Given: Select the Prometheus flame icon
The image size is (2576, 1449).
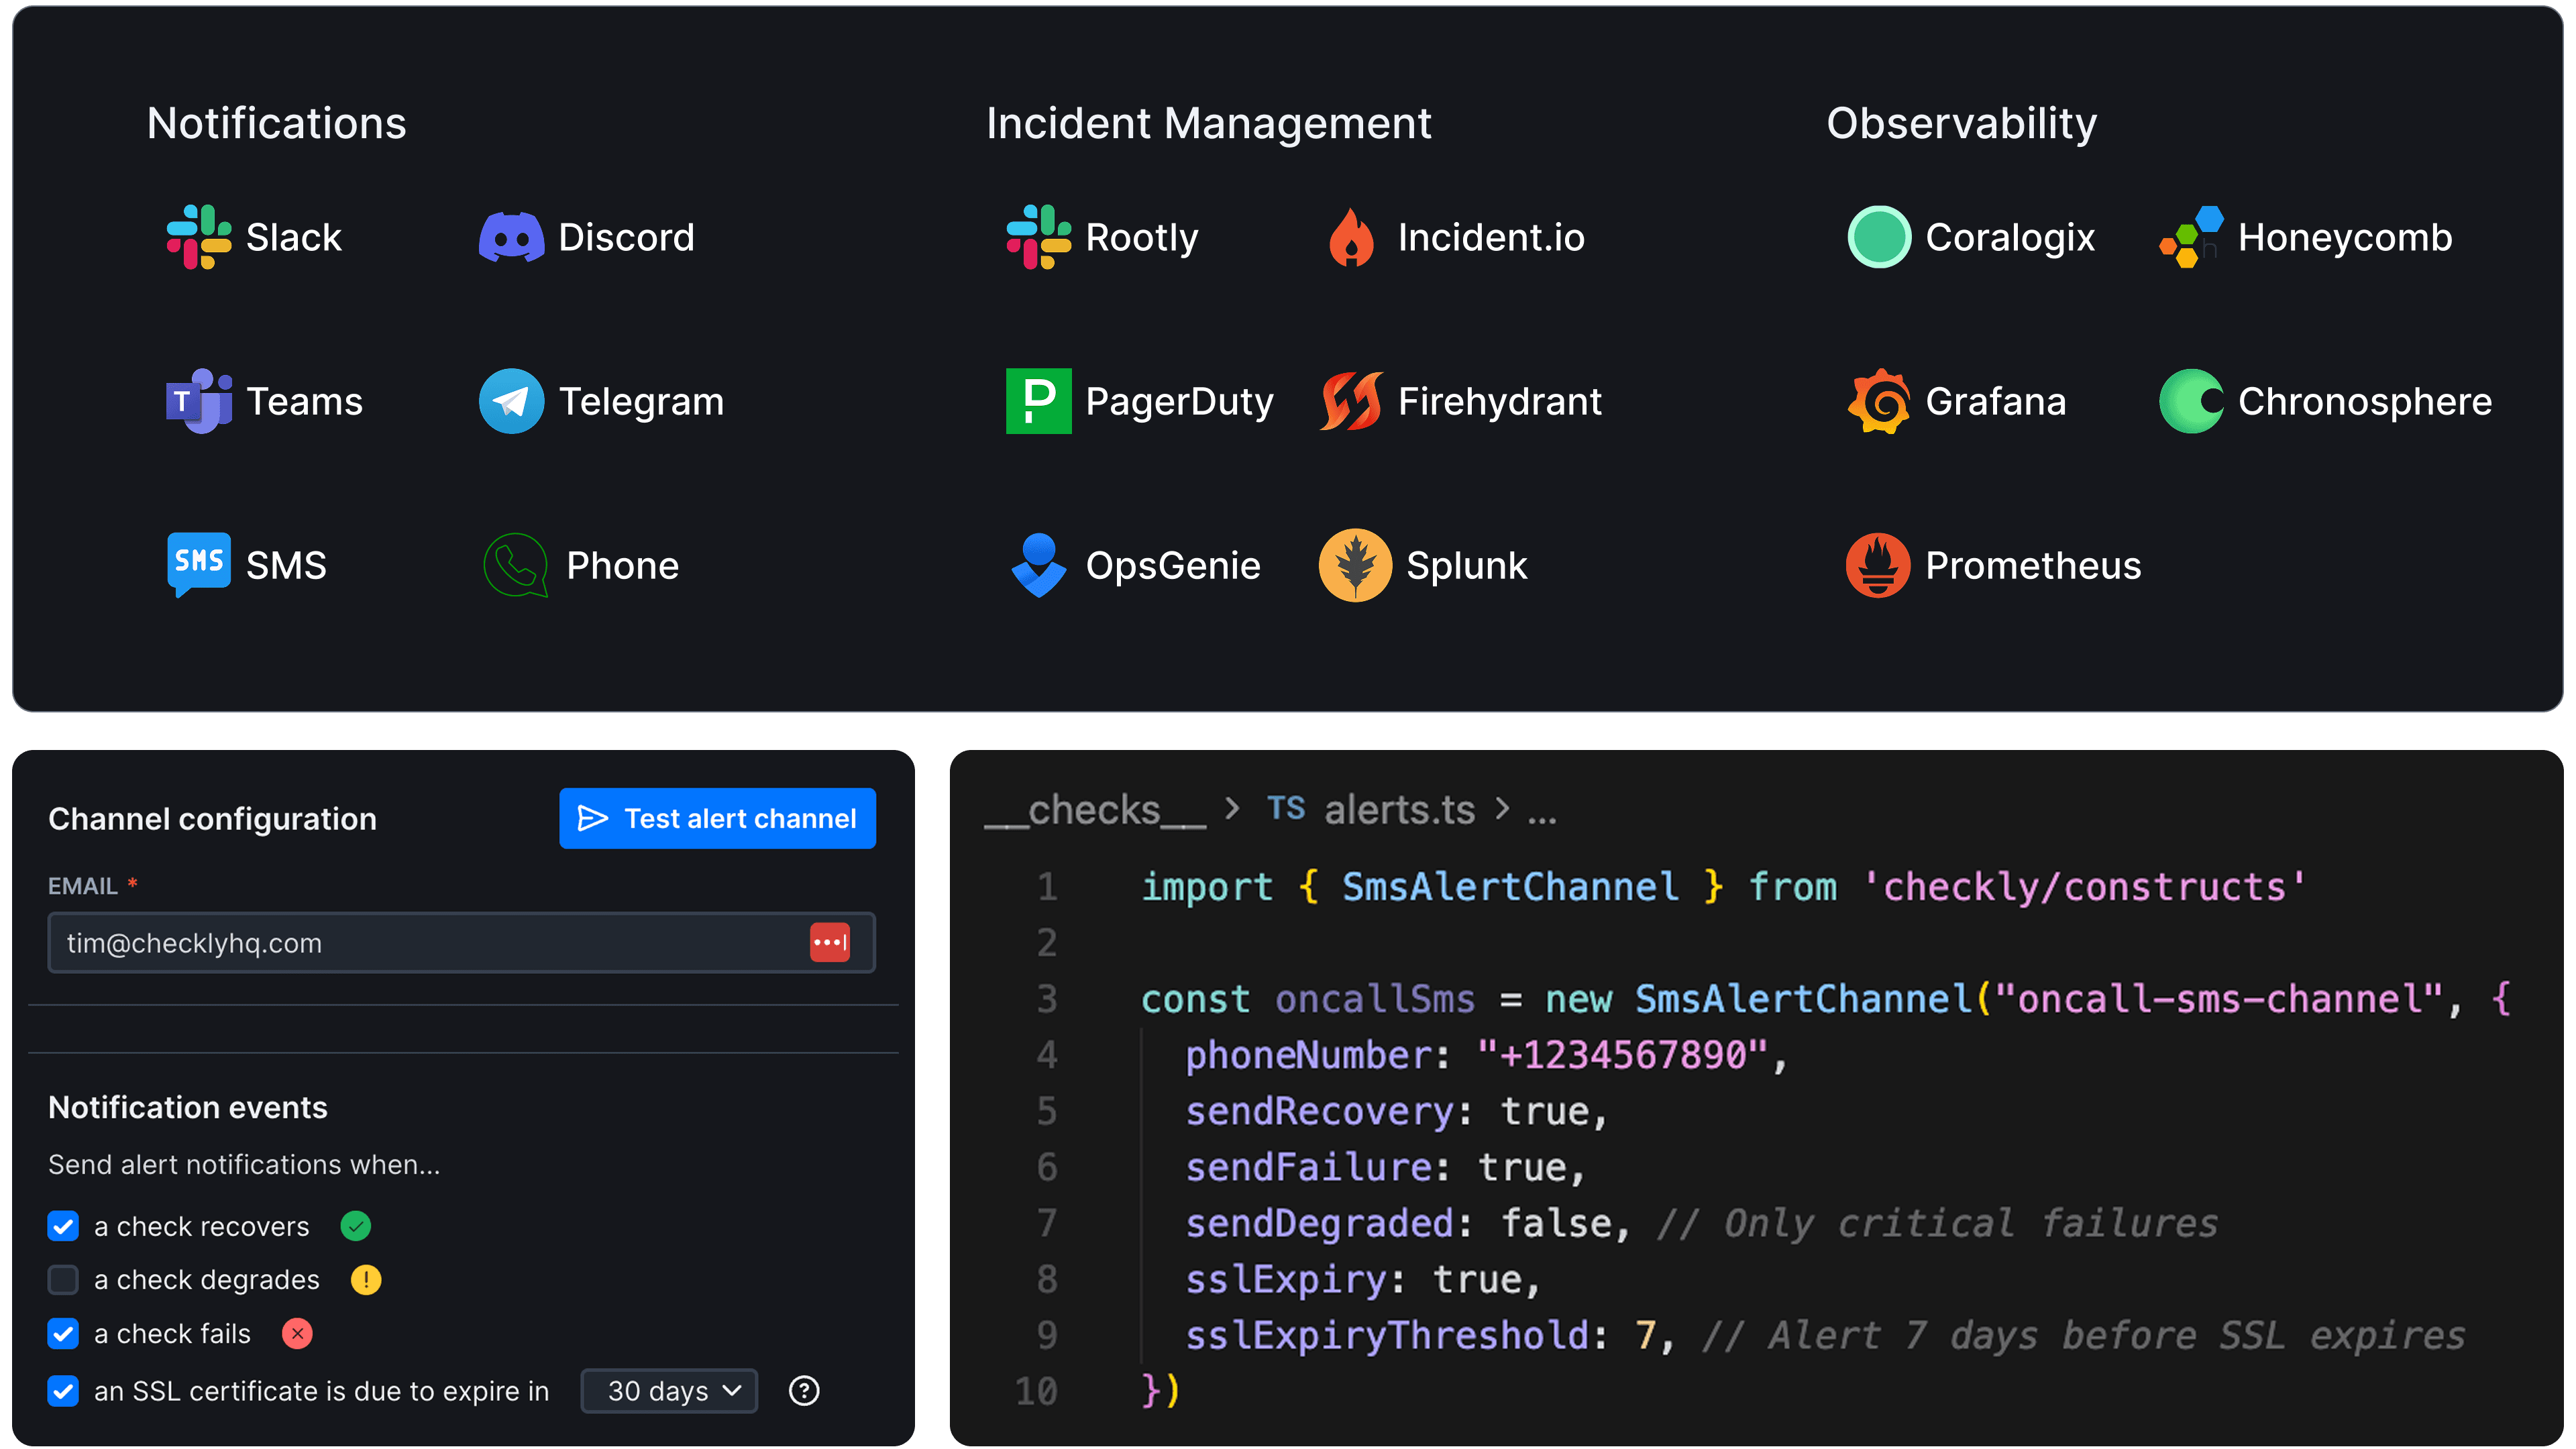Looking at the screenshot, I should coord(1878,565).
